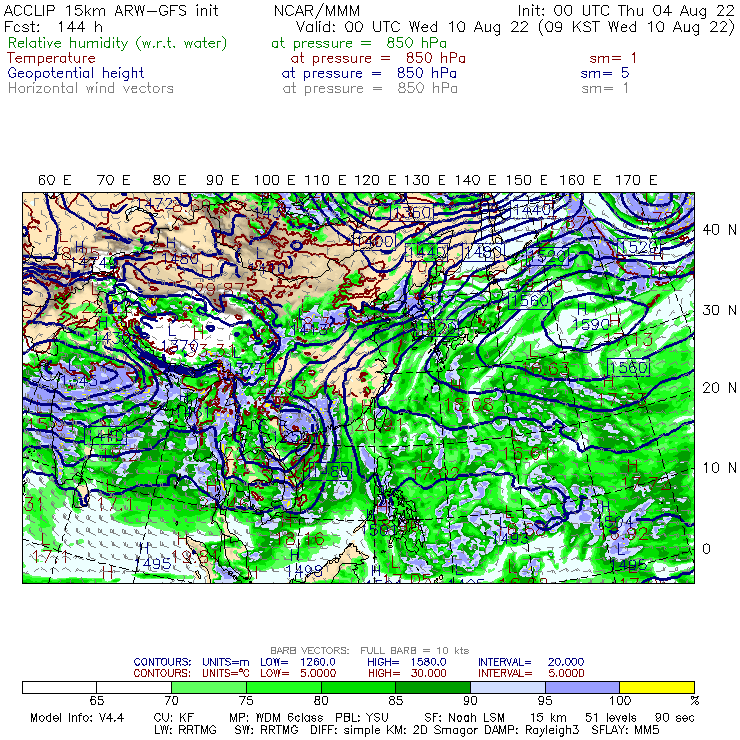
Task: Click the 'SF: Noah LSM' surface text
Action: (x=464, y=718)
